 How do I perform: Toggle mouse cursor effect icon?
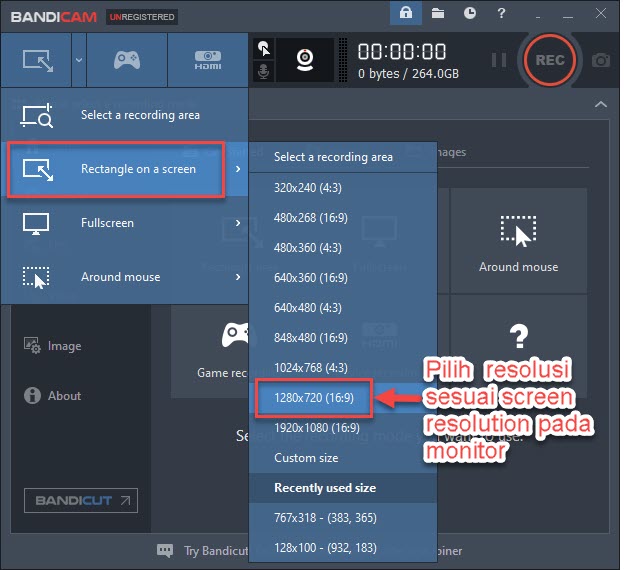[263, 49]
